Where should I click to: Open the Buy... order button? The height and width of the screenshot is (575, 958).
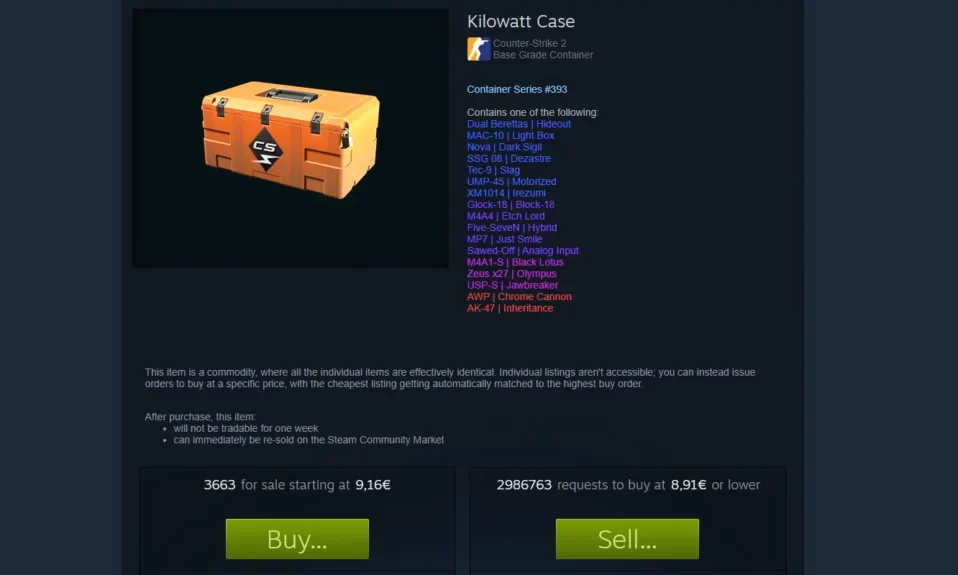pos(297,539)
